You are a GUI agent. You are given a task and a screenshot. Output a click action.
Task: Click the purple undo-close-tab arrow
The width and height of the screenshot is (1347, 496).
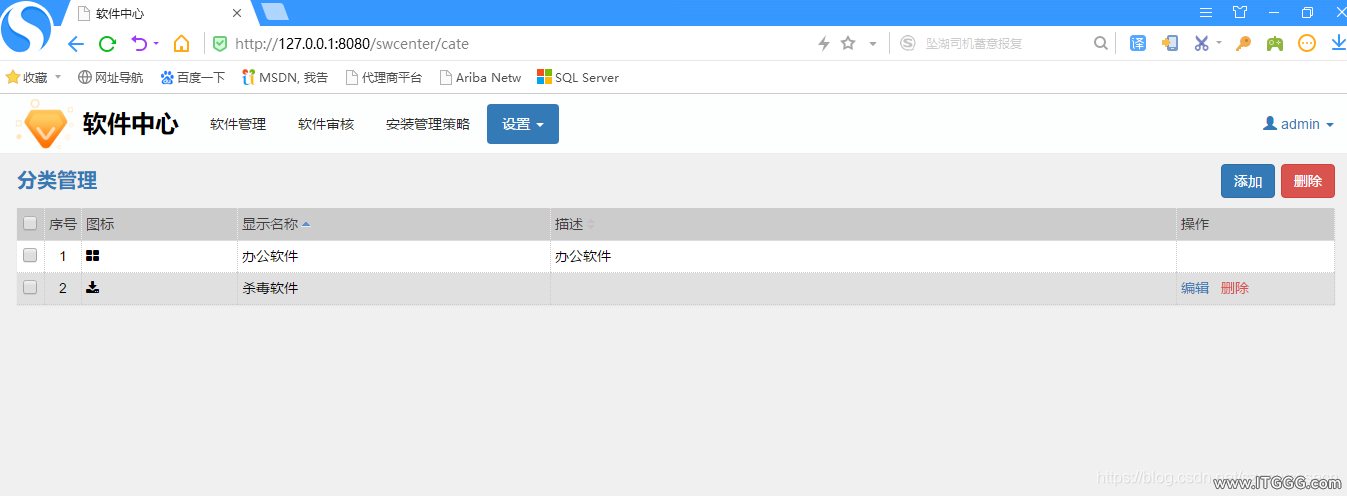click(139, 43)
